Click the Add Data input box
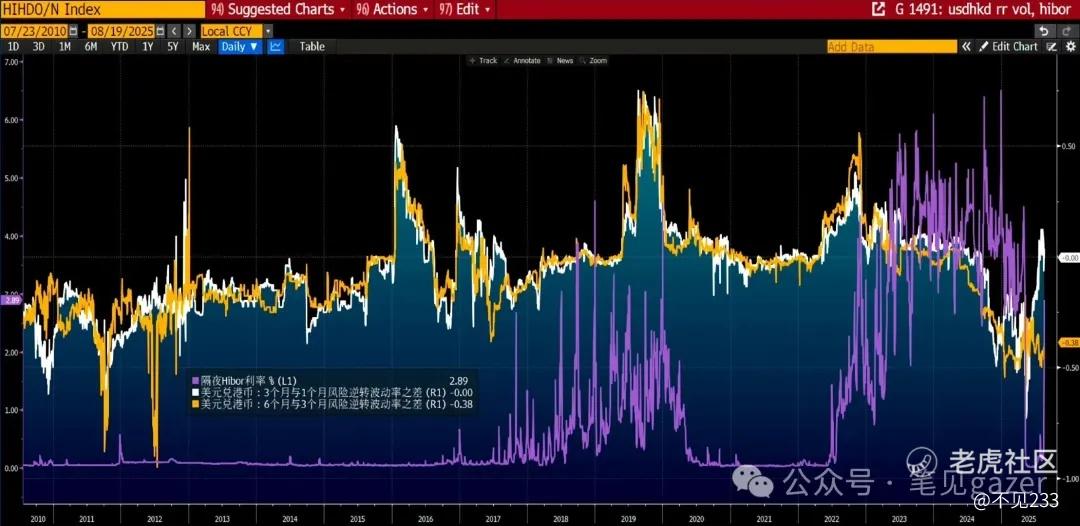Viewport: 1080px width, 526px height. click(x=891, y=46)
